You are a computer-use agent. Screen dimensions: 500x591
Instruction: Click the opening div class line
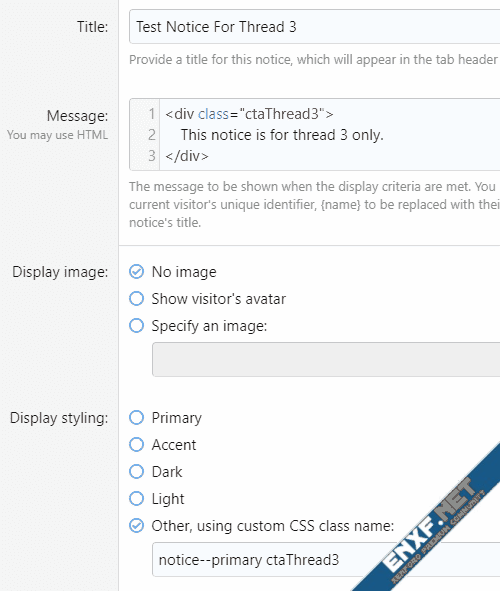click(x=249, y=114)
